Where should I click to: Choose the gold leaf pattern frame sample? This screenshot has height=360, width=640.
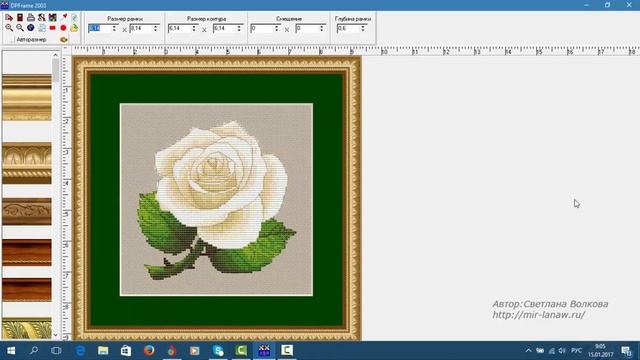point(27,328)
